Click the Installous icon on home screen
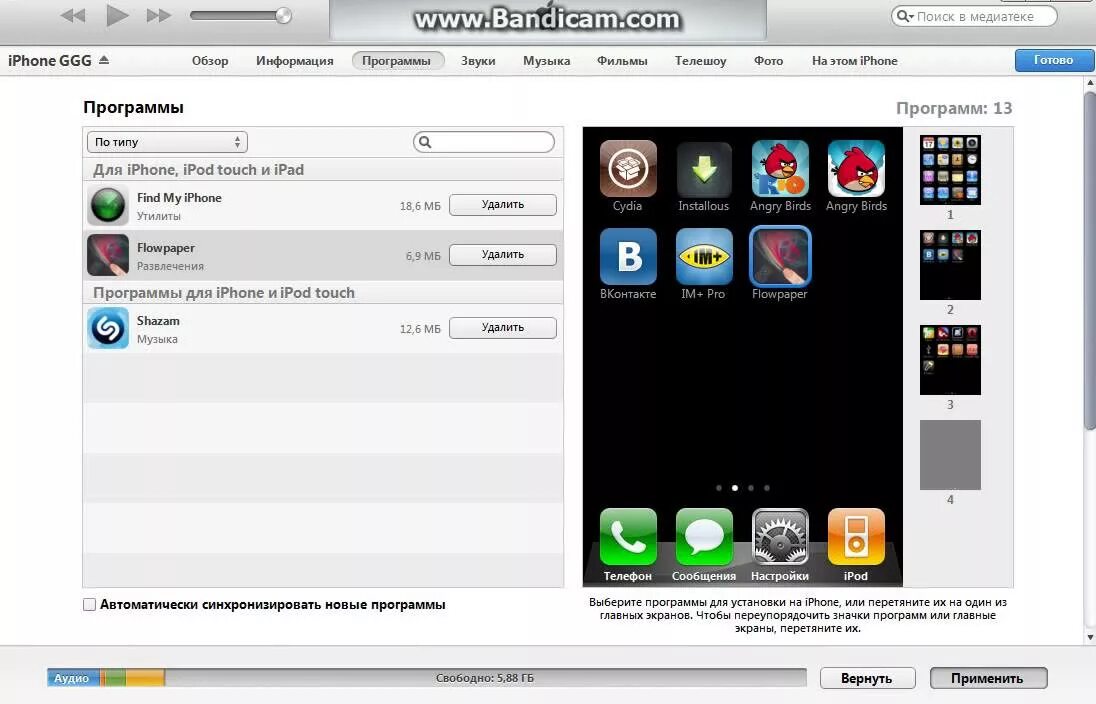 [x=704, y=168]
